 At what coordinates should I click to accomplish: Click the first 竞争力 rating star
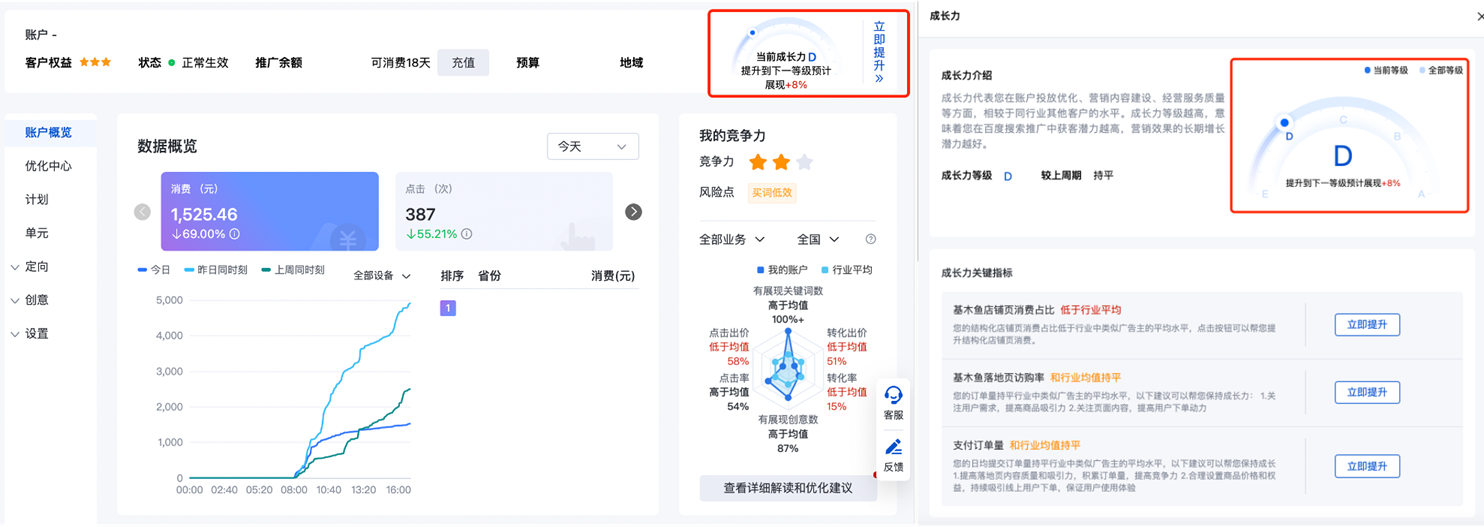[x=758, y=162]
